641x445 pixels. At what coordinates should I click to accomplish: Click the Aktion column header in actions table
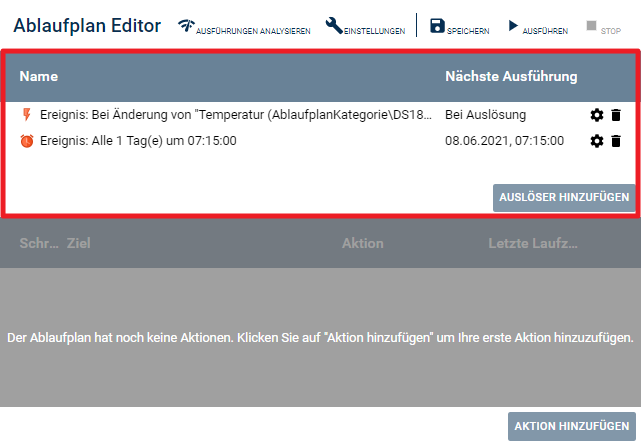click(362, 243)
